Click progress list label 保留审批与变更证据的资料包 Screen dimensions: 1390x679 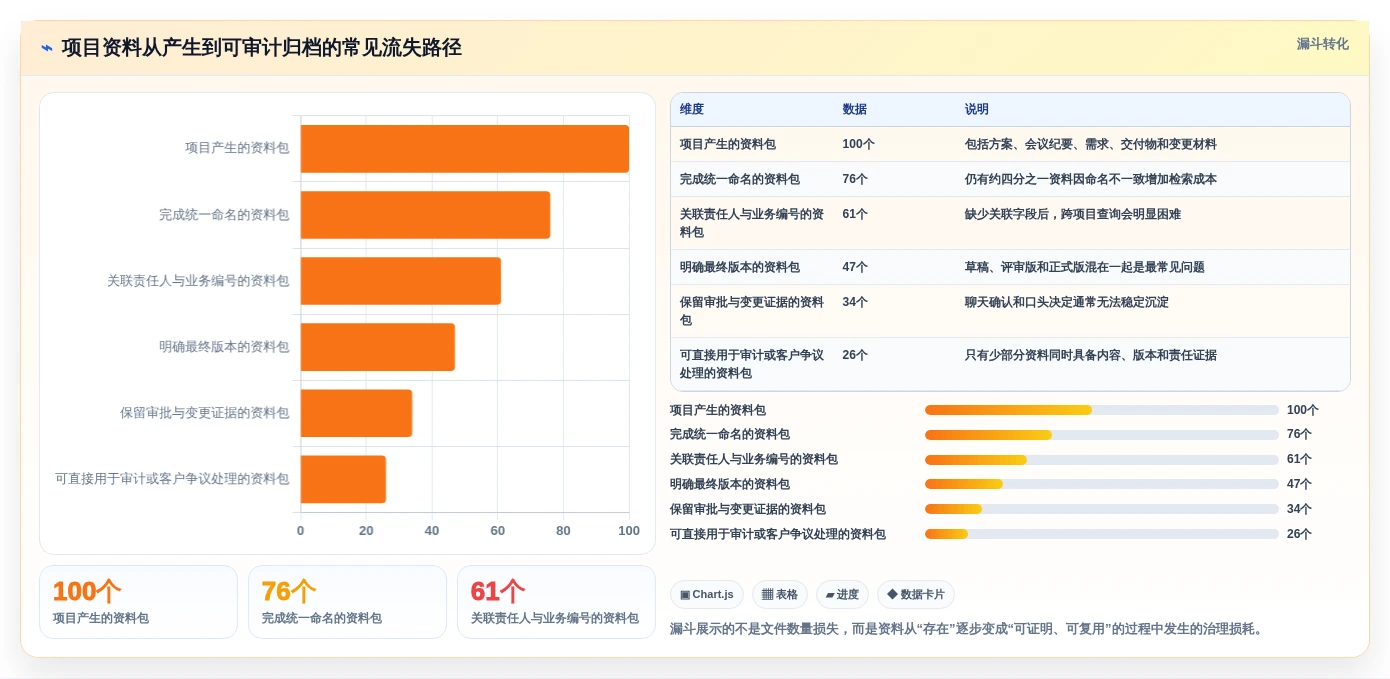click(x=748, y=509)
